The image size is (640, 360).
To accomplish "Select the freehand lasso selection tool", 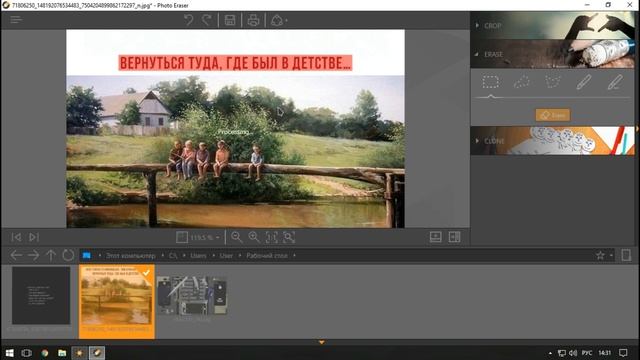I will 522,82.
